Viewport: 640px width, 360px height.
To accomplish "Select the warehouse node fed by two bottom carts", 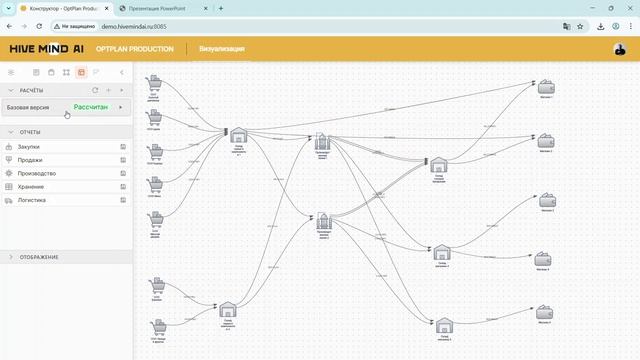I will pyautogui.click(x=228, y=310).
